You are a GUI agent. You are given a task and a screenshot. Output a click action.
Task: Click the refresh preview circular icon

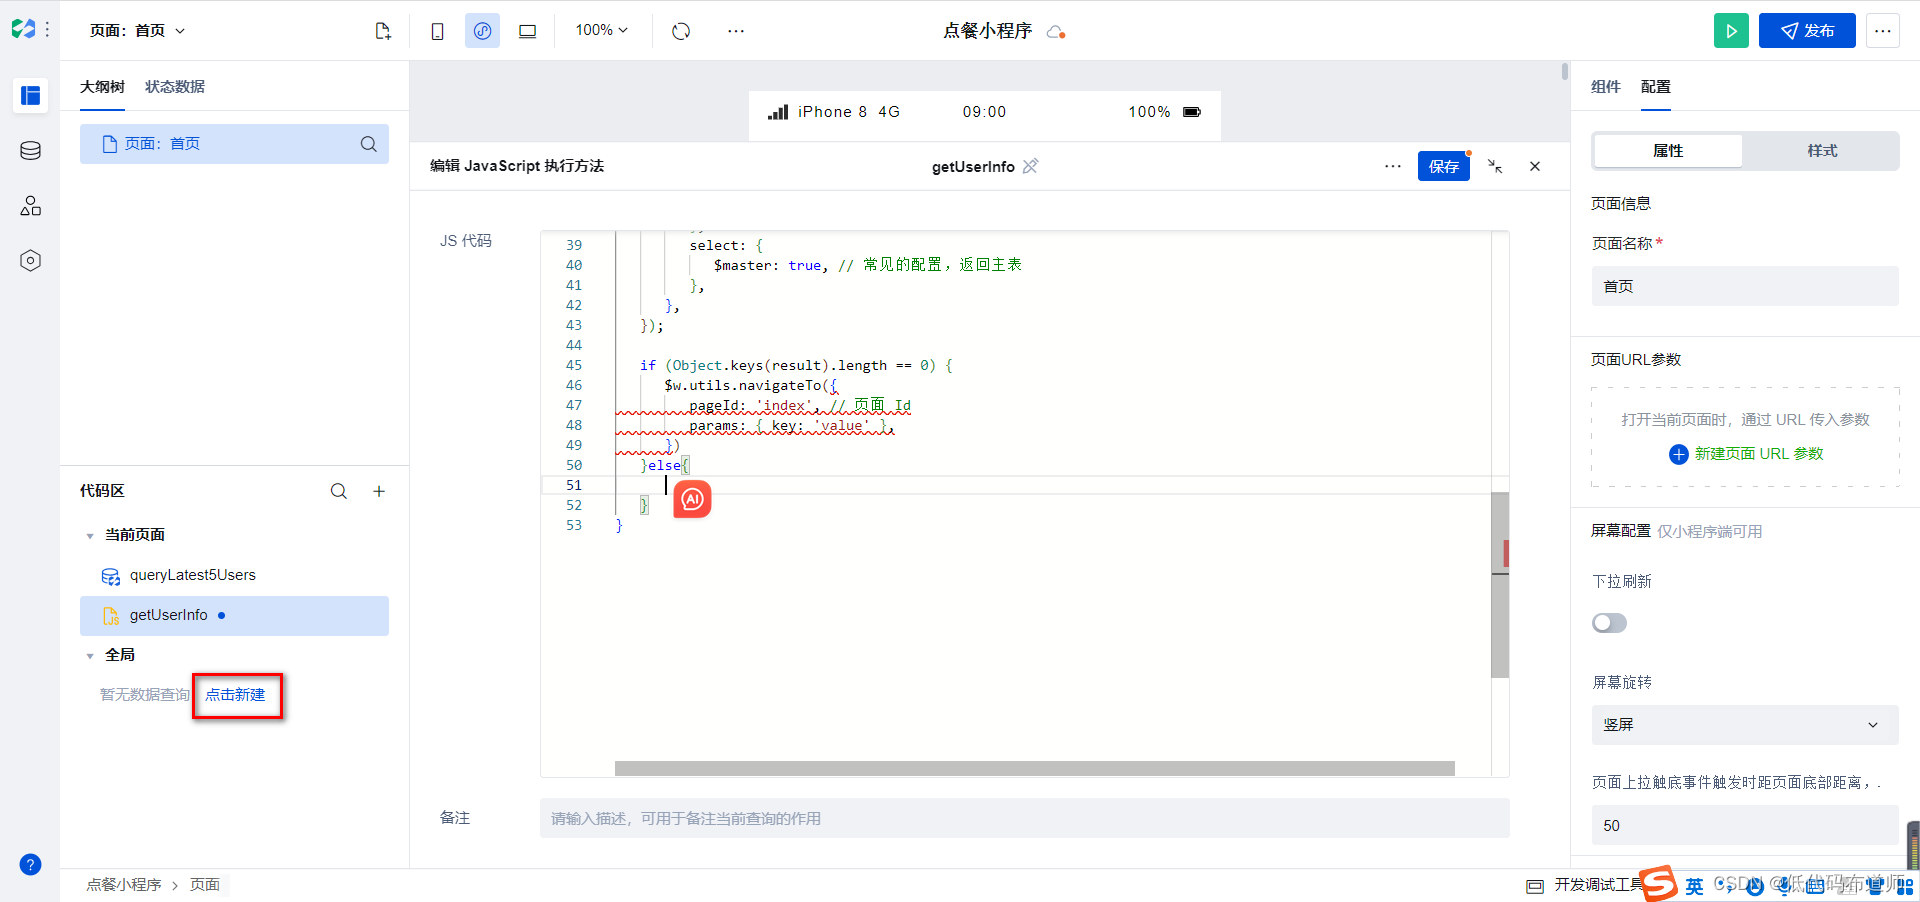(x=681, y=31)
